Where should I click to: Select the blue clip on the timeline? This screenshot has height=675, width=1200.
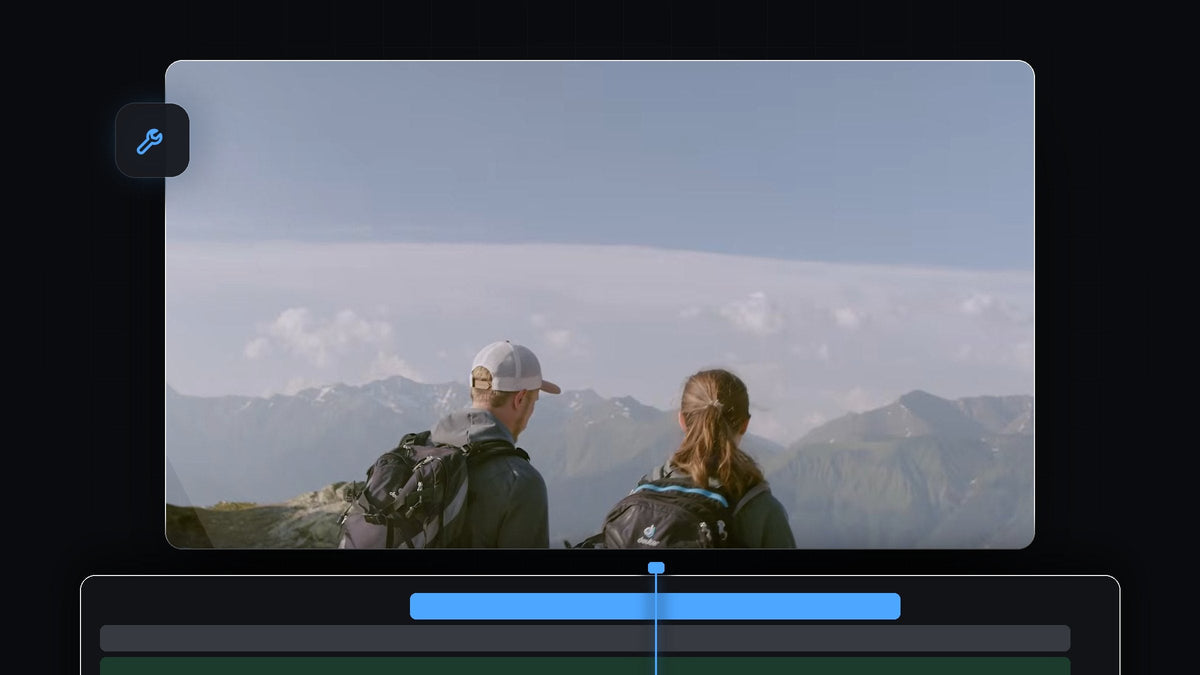(655, 606)
